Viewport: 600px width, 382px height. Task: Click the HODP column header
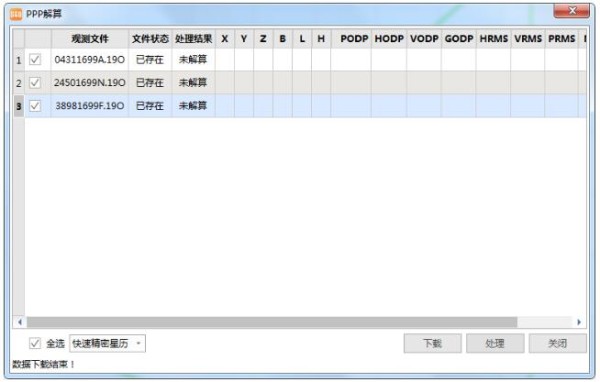point(389,39)
